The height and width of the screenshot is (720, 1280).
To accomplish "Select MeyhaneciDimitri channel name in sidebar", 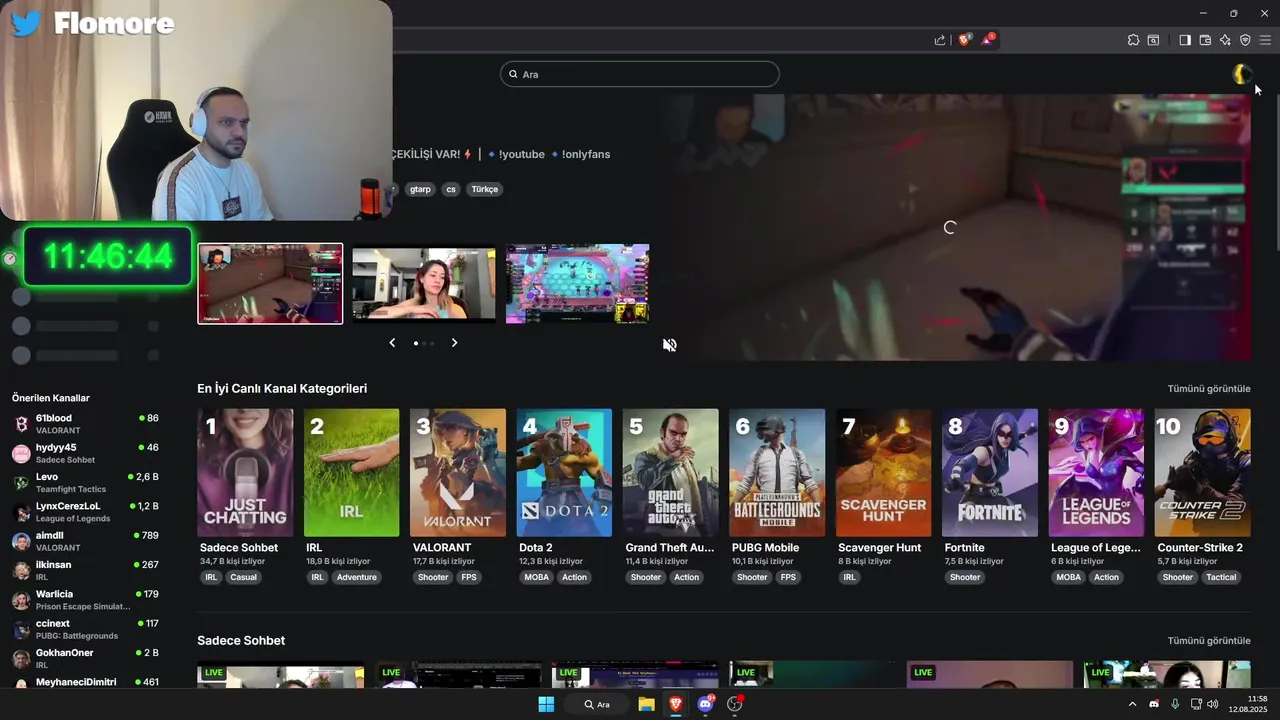I will 76,682.
